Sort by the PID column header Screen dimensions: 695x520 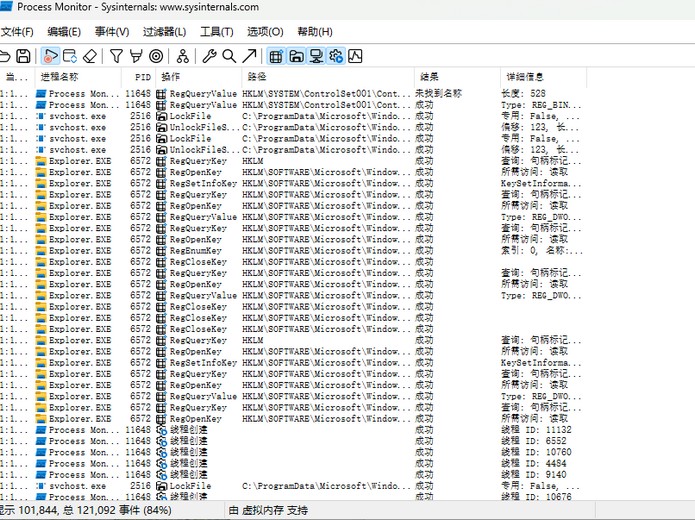(x=142, y=77)
